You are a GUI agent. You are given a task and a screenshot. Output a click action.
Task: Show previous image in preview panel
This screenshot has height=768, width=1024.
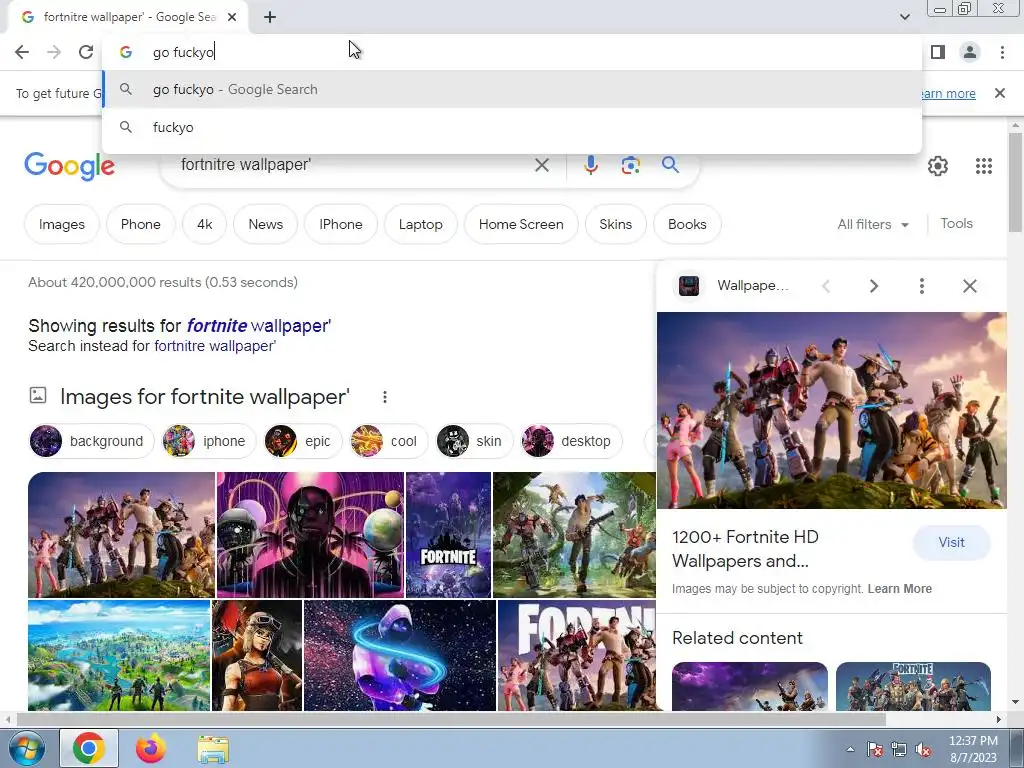(825, 285)
